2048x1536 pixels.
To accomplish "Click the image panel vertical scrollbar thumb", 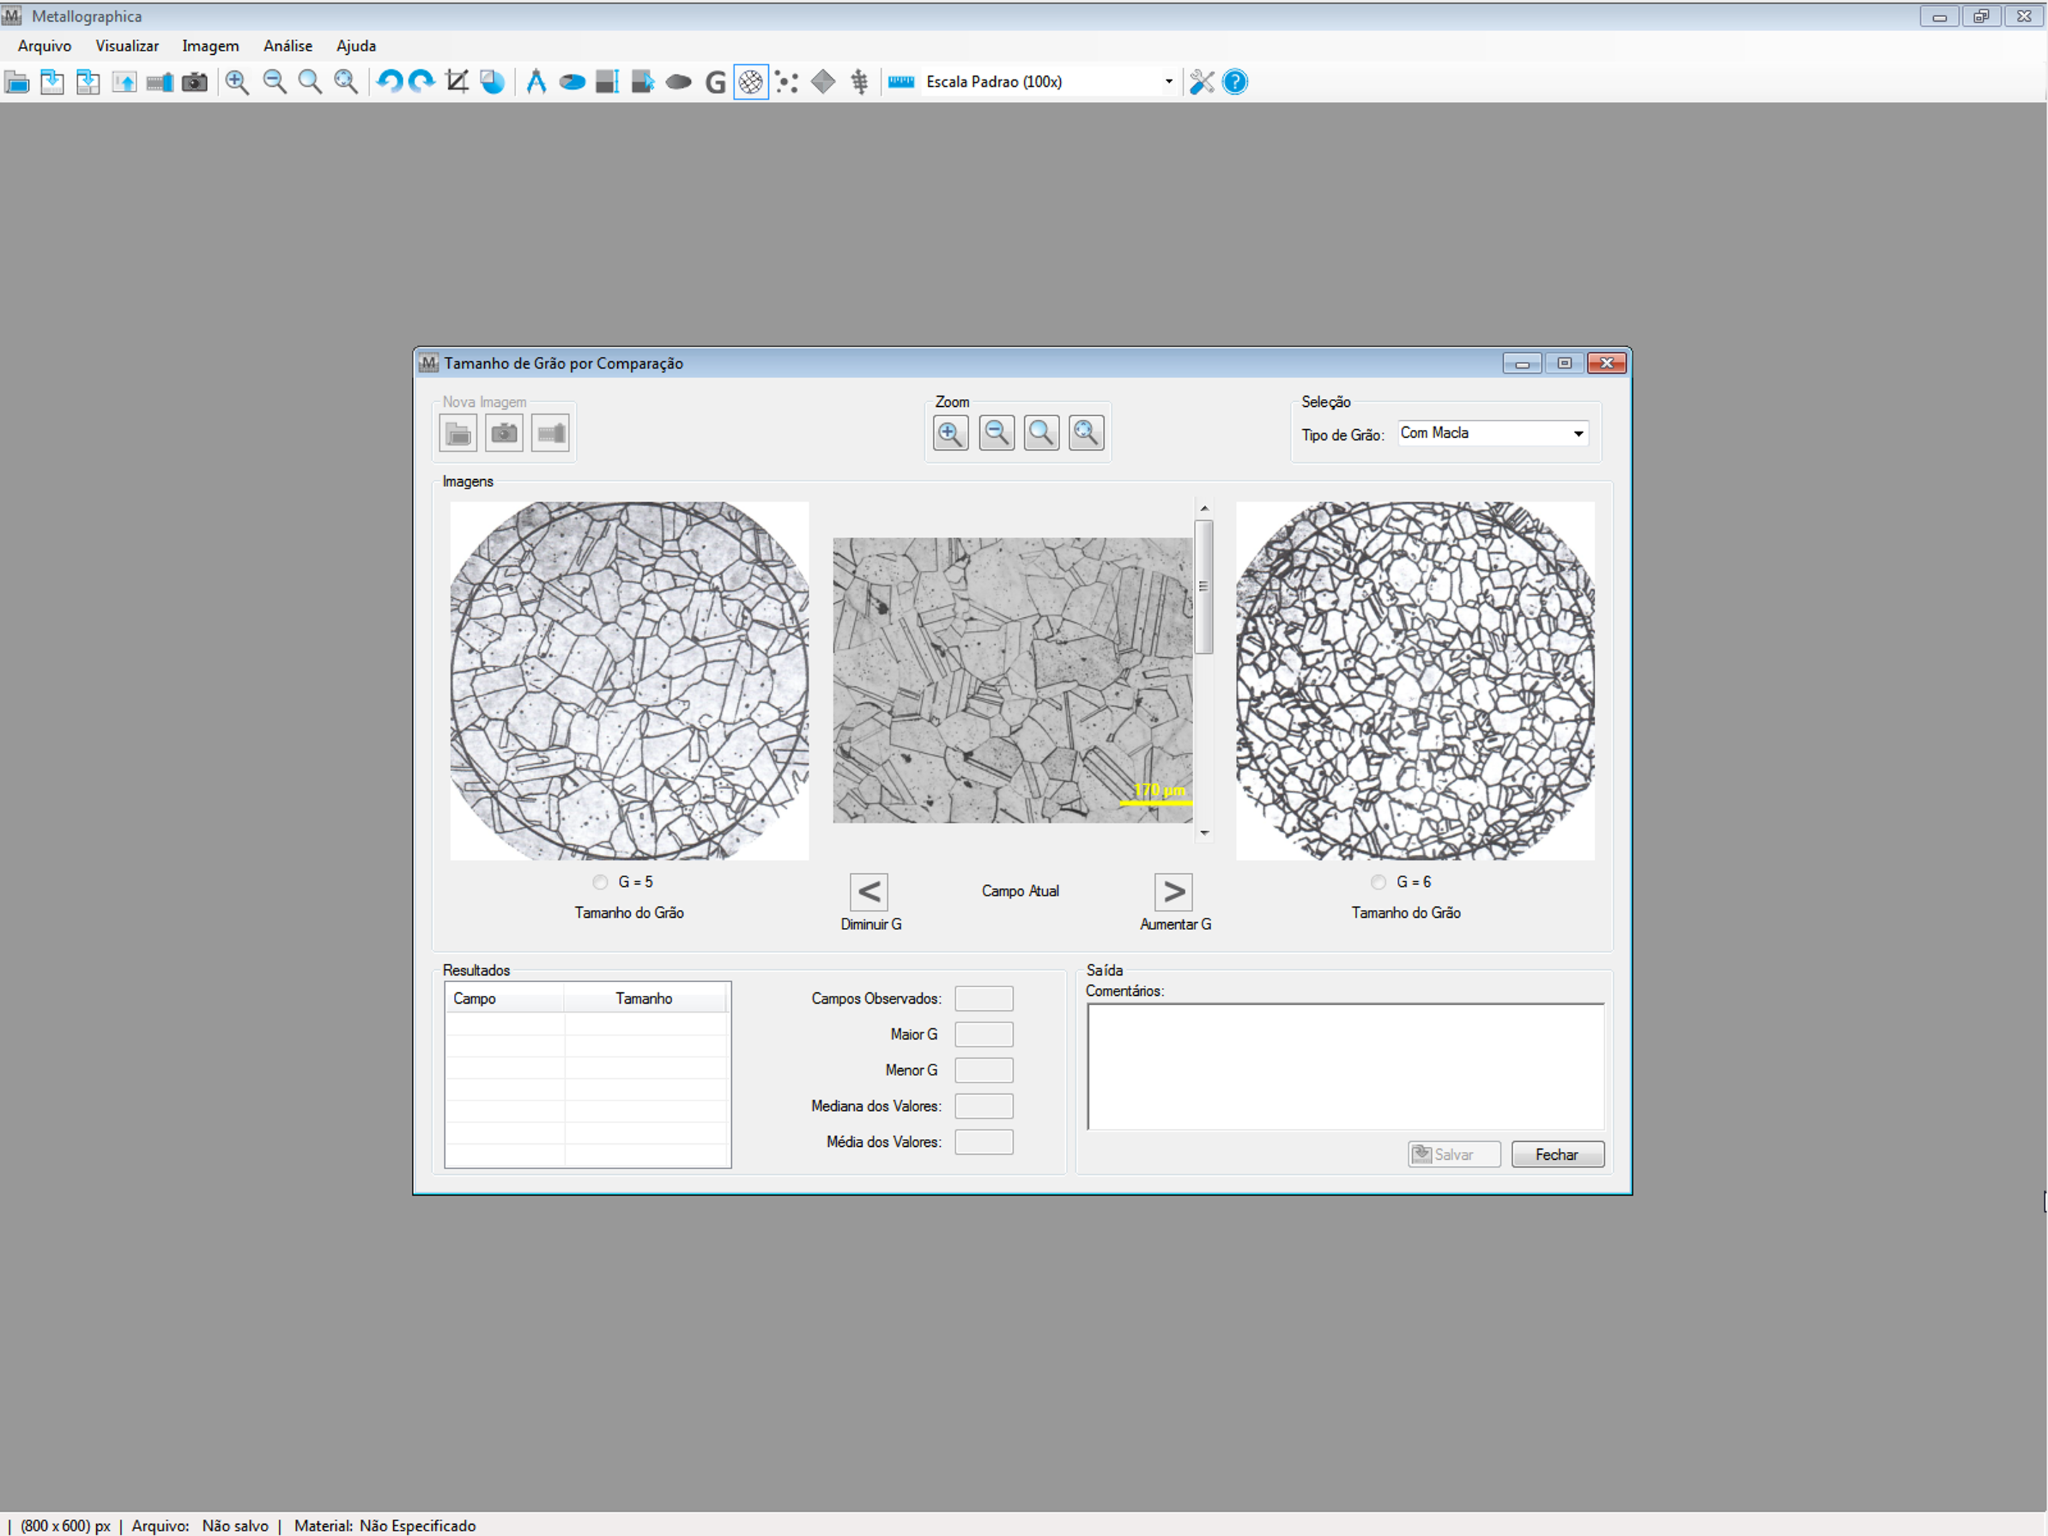I will (x=1204, y=587).
